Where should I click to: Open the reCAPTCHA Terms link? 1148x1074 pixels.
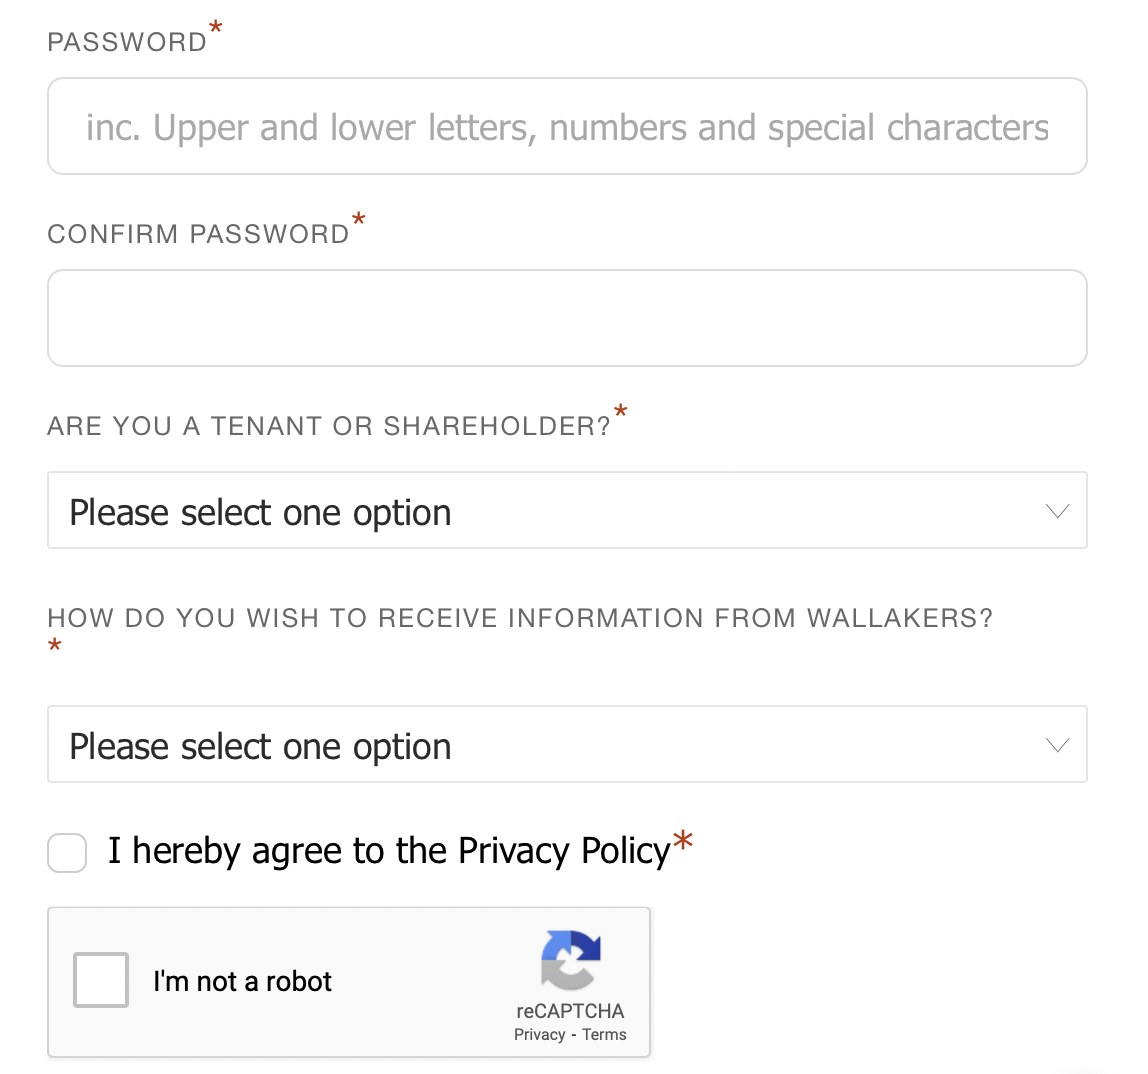[x=604, y=1035]
